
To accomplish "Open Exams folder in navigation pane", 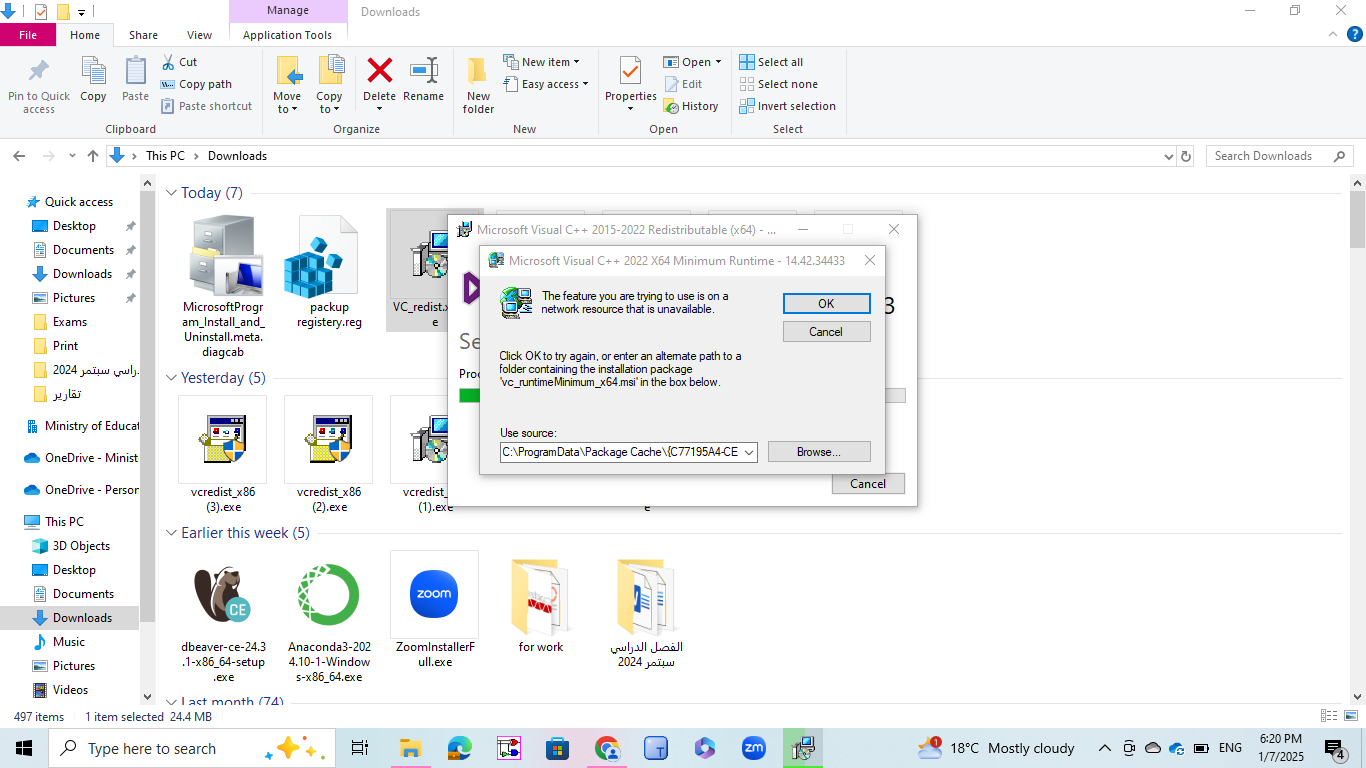I will point(69,322).
